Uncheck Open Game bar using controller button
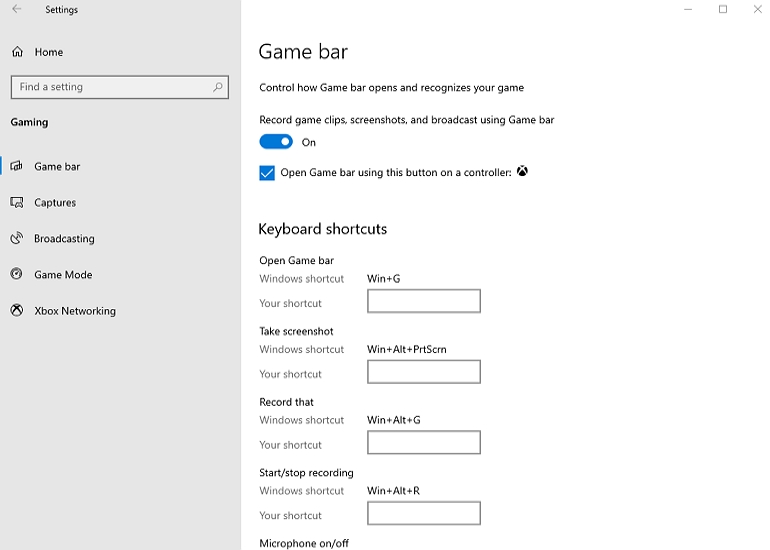This screenshot has width=770, height=550. point(267,173)
